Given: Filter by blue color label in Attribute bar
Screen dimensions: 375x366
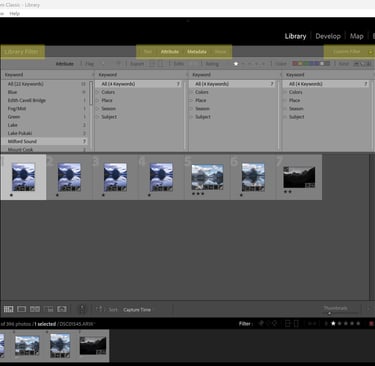Looking at the screenshot, I should pos(311,64).
